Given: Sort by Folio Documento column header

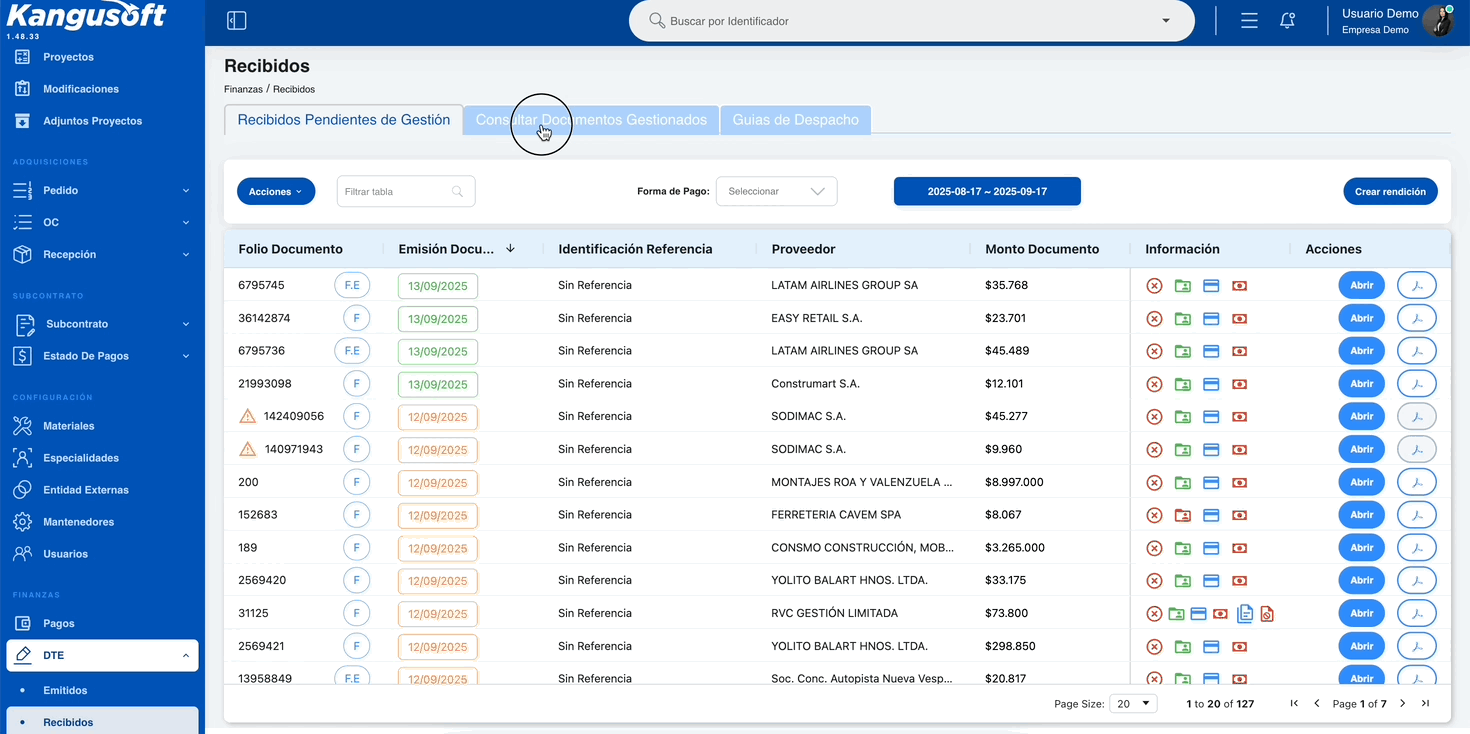Looking at the screenshot, I should tap(290, 249).
